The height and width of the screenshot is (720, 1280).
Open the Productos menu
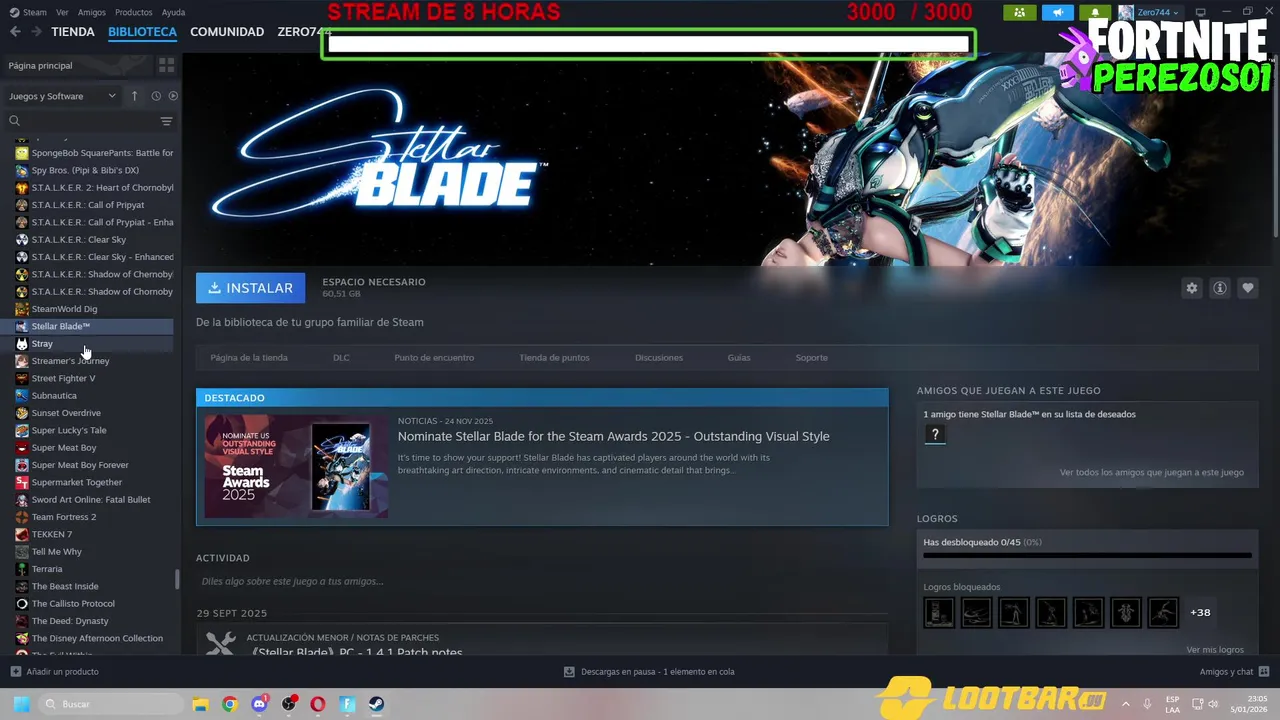pos(134,12)
